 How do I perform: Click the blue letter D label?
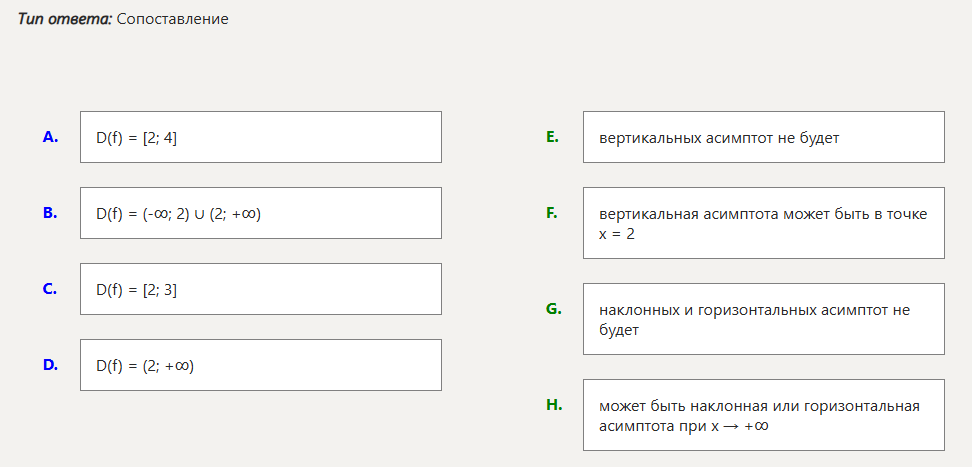pos(50,365)
